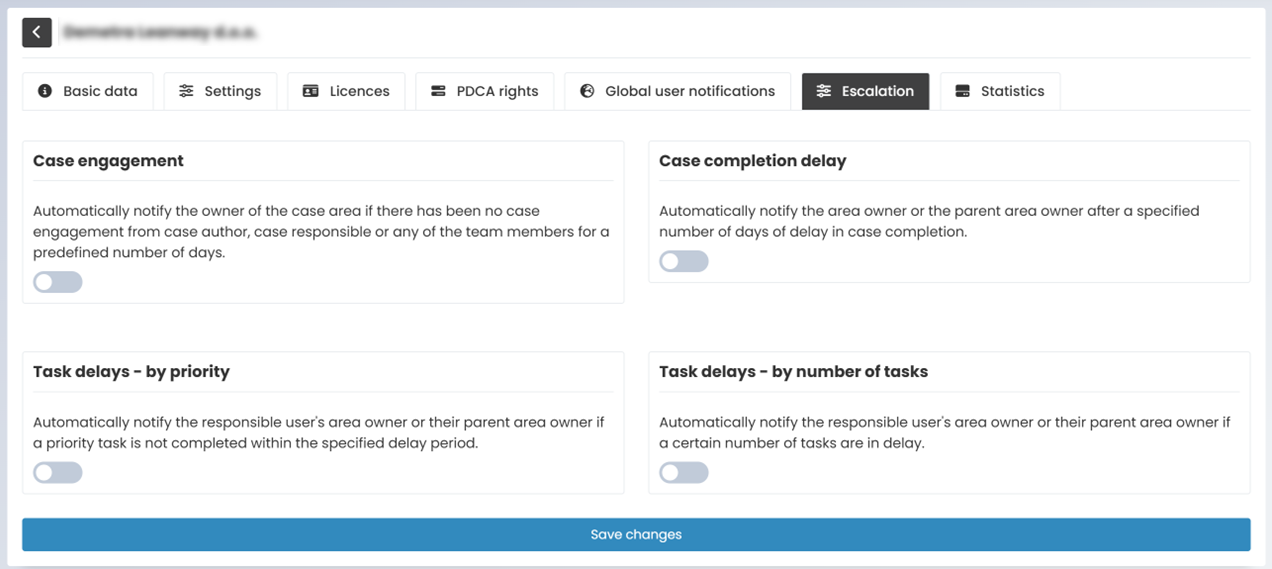Click the Licences card icon
Image resolution: width=1272 pixels, height=569 pixels.
[311, 91]
